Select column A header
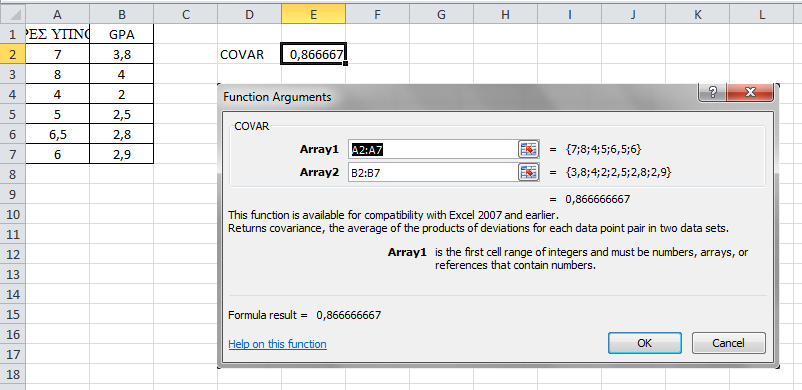 tap(57, 15)
